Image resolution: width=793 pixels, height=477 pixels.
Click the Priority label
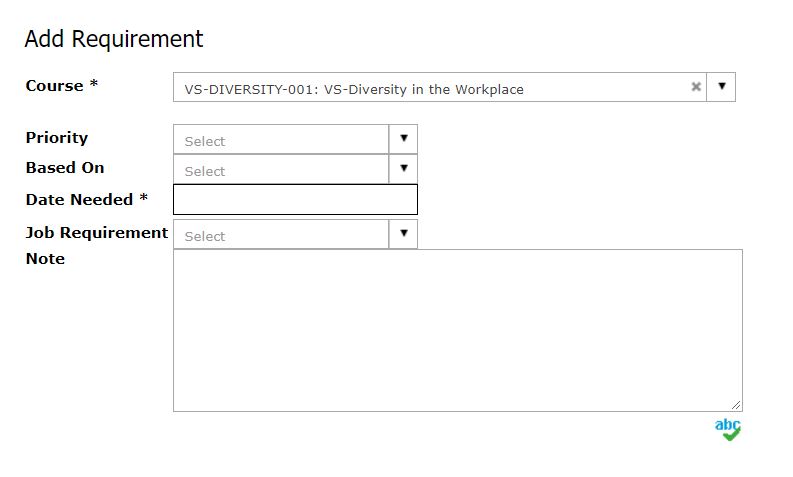coord(57,138)
